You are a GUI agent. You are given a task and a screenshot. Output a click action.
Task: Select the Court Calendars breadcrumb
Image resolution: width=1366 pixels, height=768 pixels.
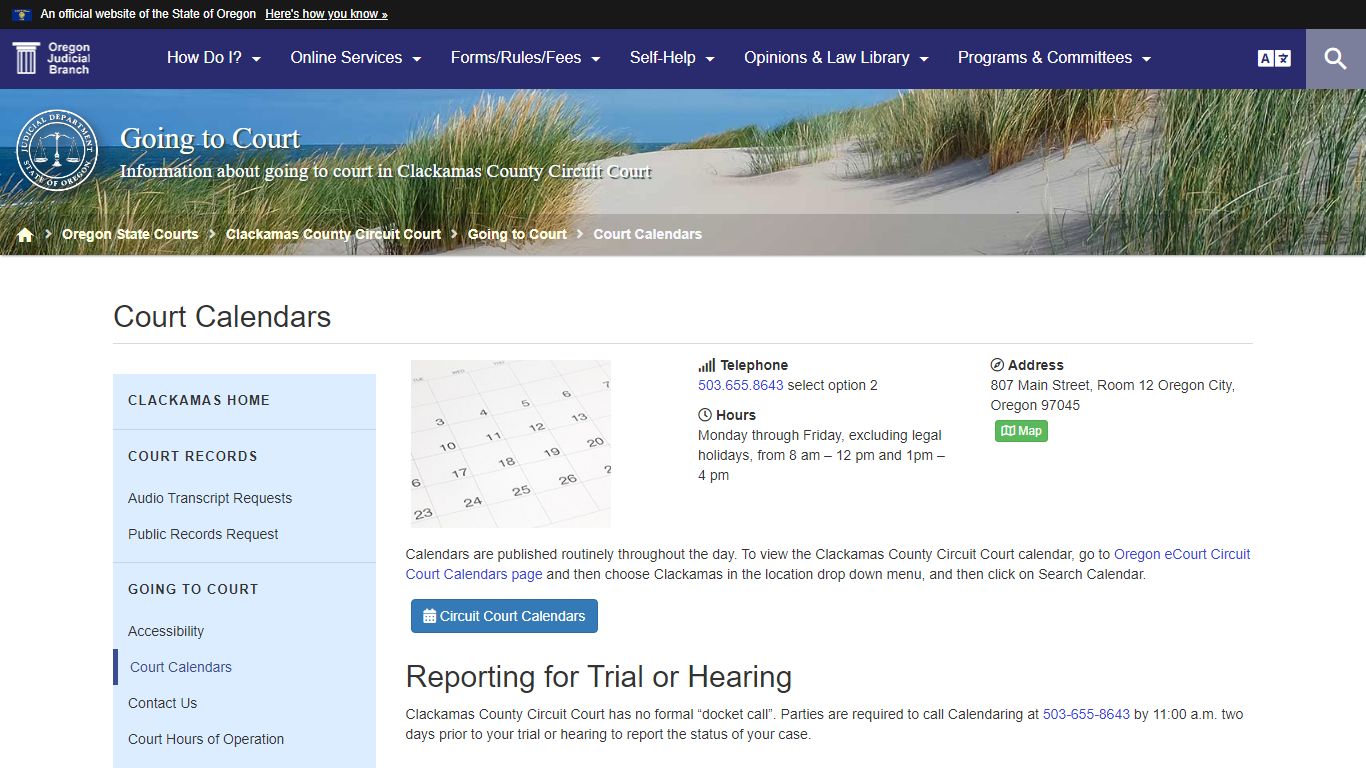click(x=648, y=234)
